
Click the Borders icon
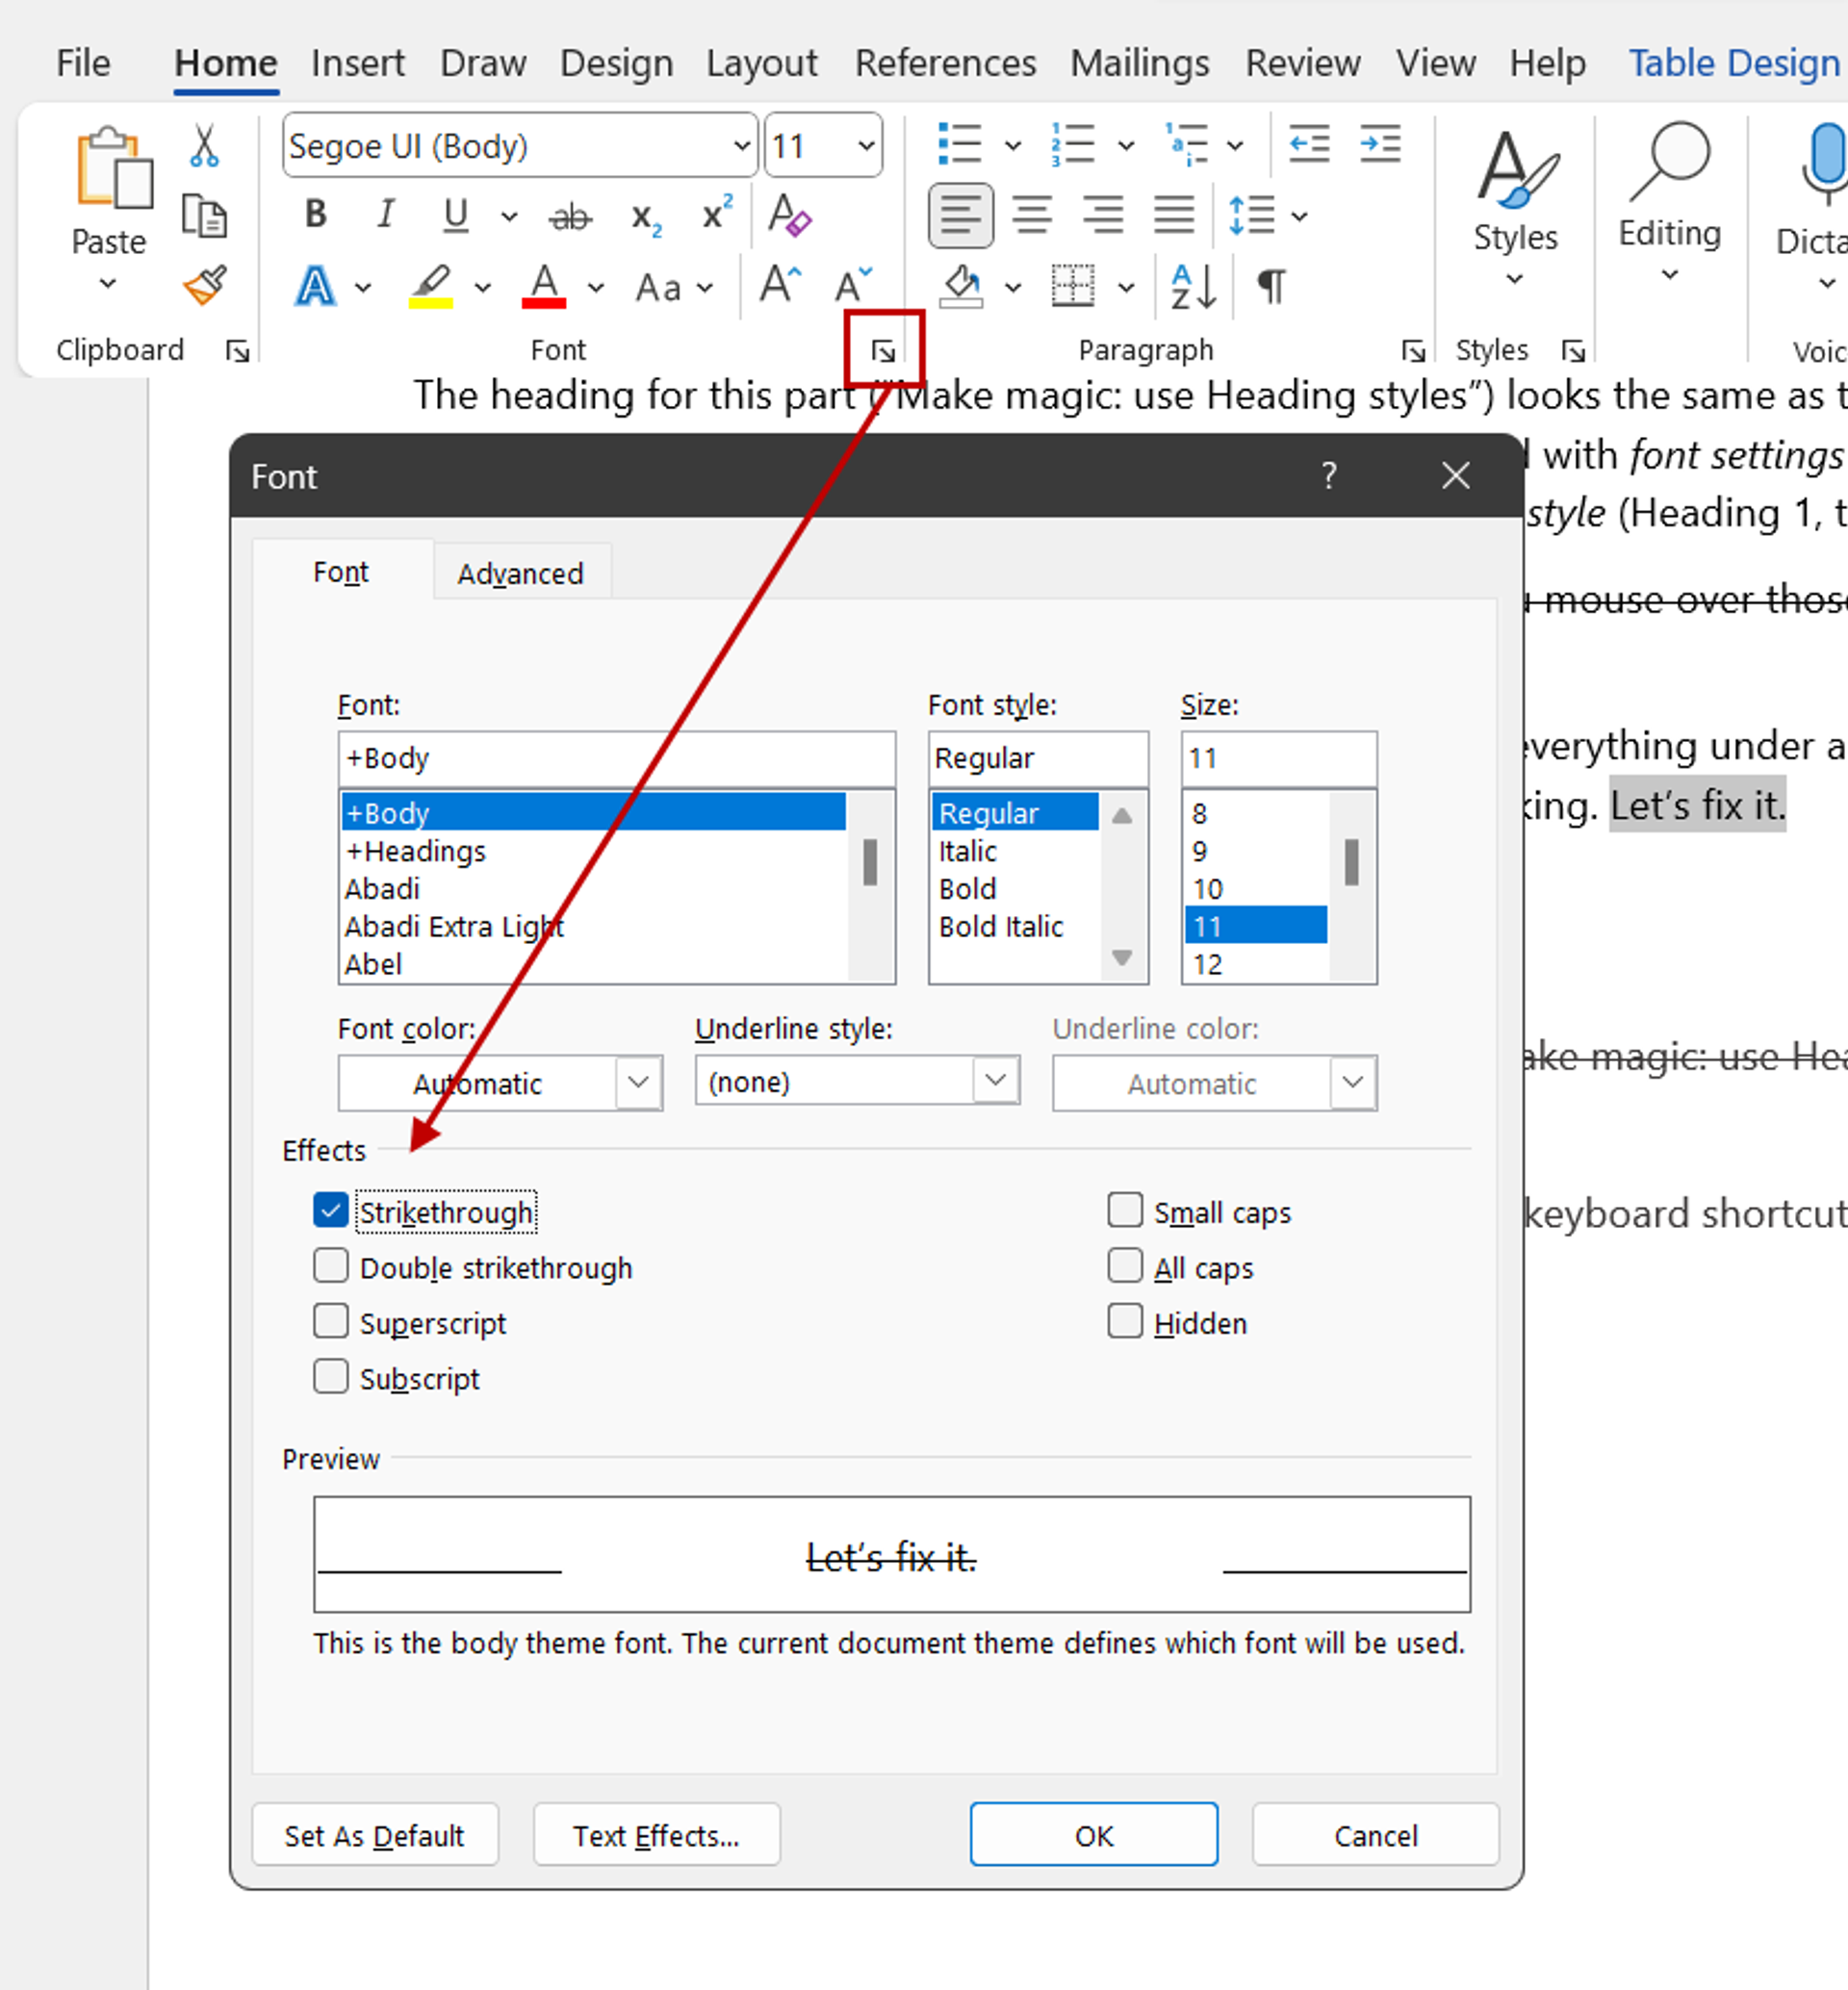click(1073, 286)
